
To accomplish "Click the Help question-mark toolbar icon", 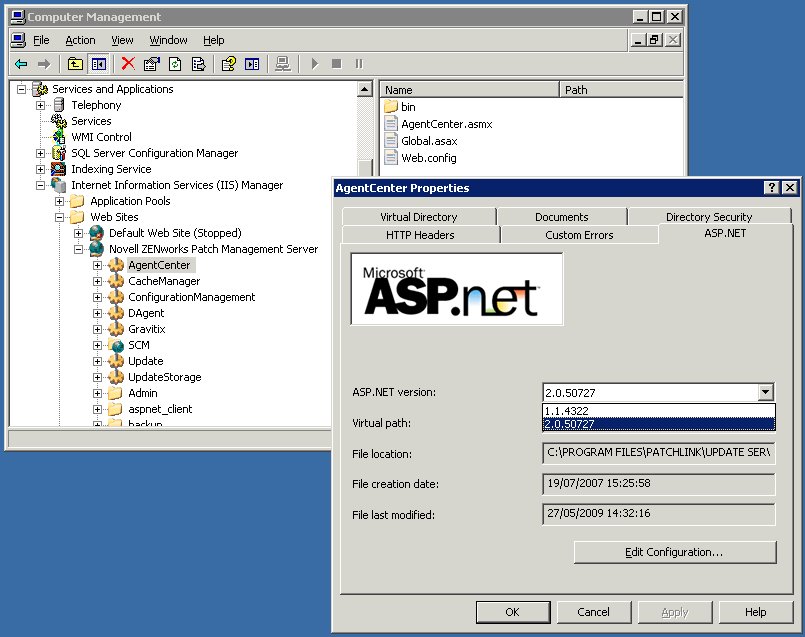I will click(228, 64).
